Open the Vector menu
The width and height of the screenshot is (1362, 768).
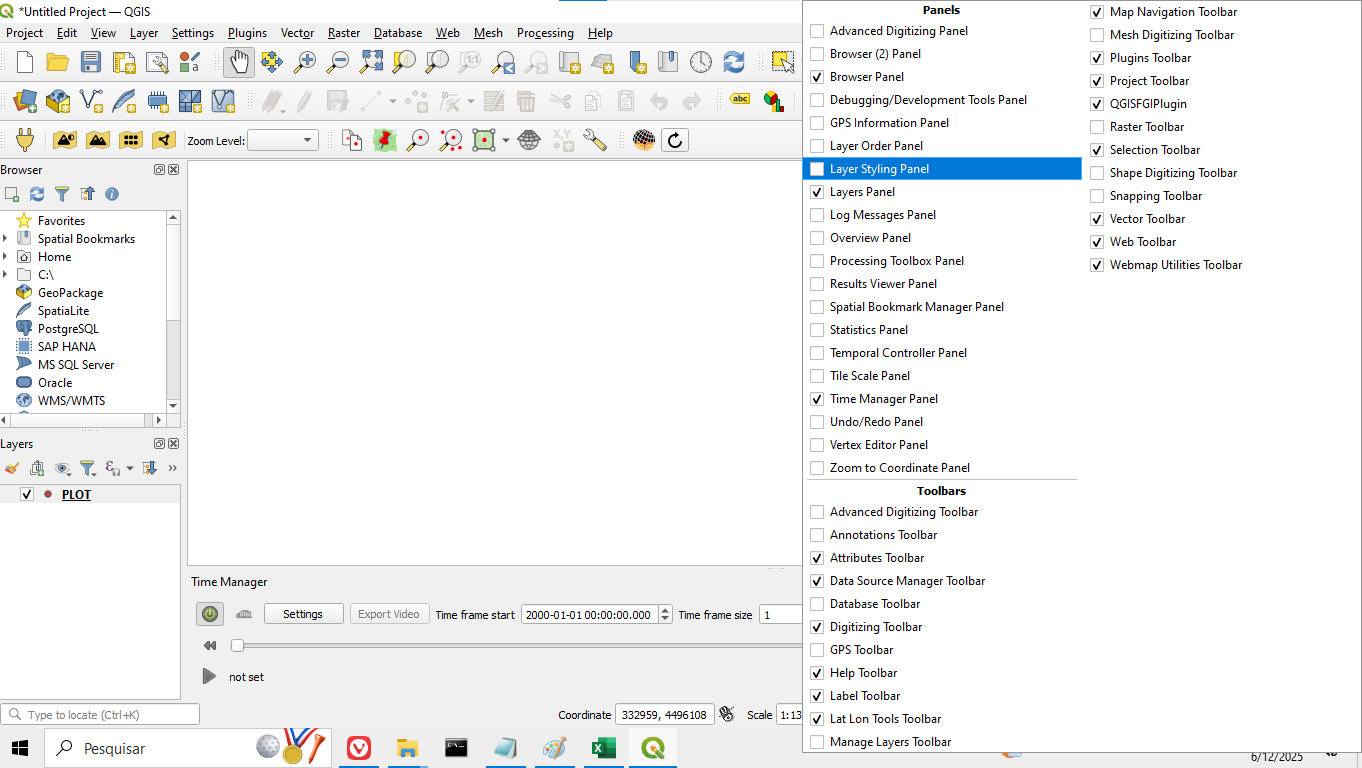coord(297,33)
